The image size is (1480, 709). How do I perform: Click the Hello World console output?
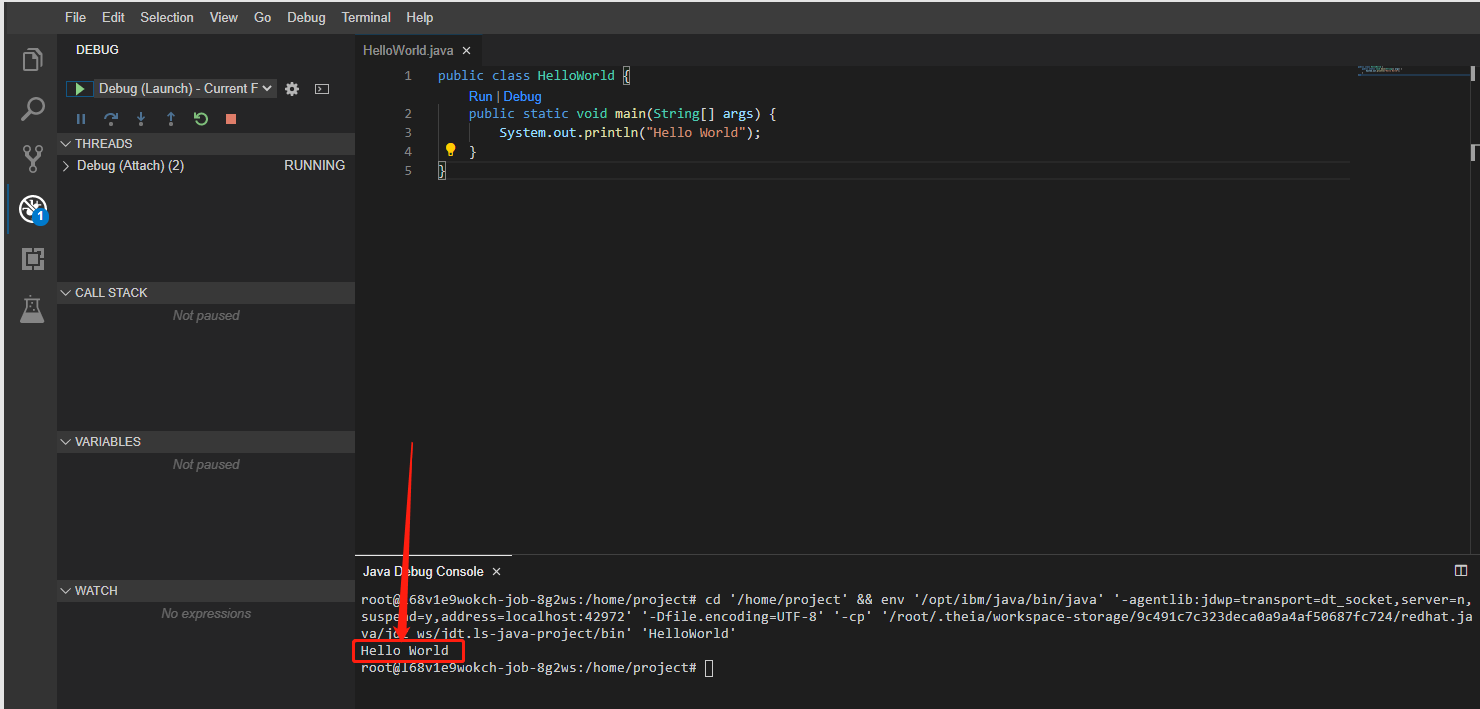tap(405, 651)
